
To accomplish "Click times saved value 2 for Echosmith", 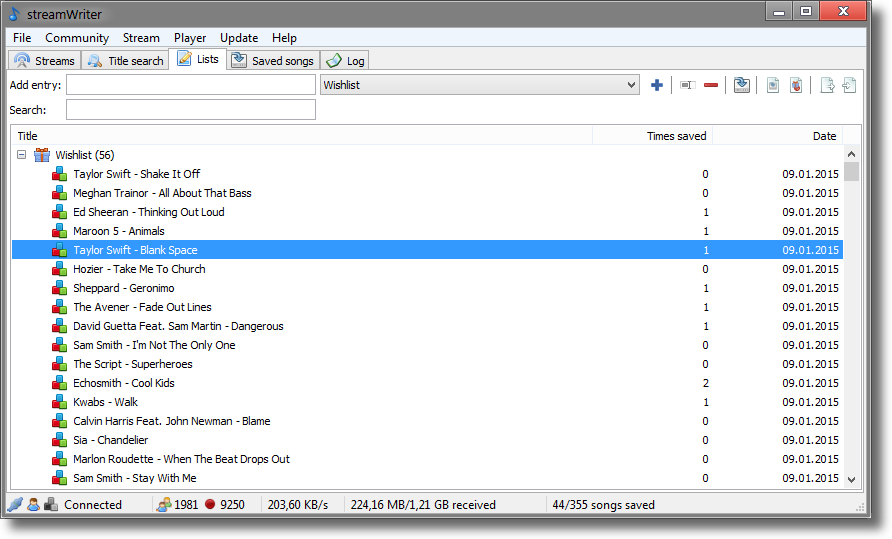I will click(705, 383).
